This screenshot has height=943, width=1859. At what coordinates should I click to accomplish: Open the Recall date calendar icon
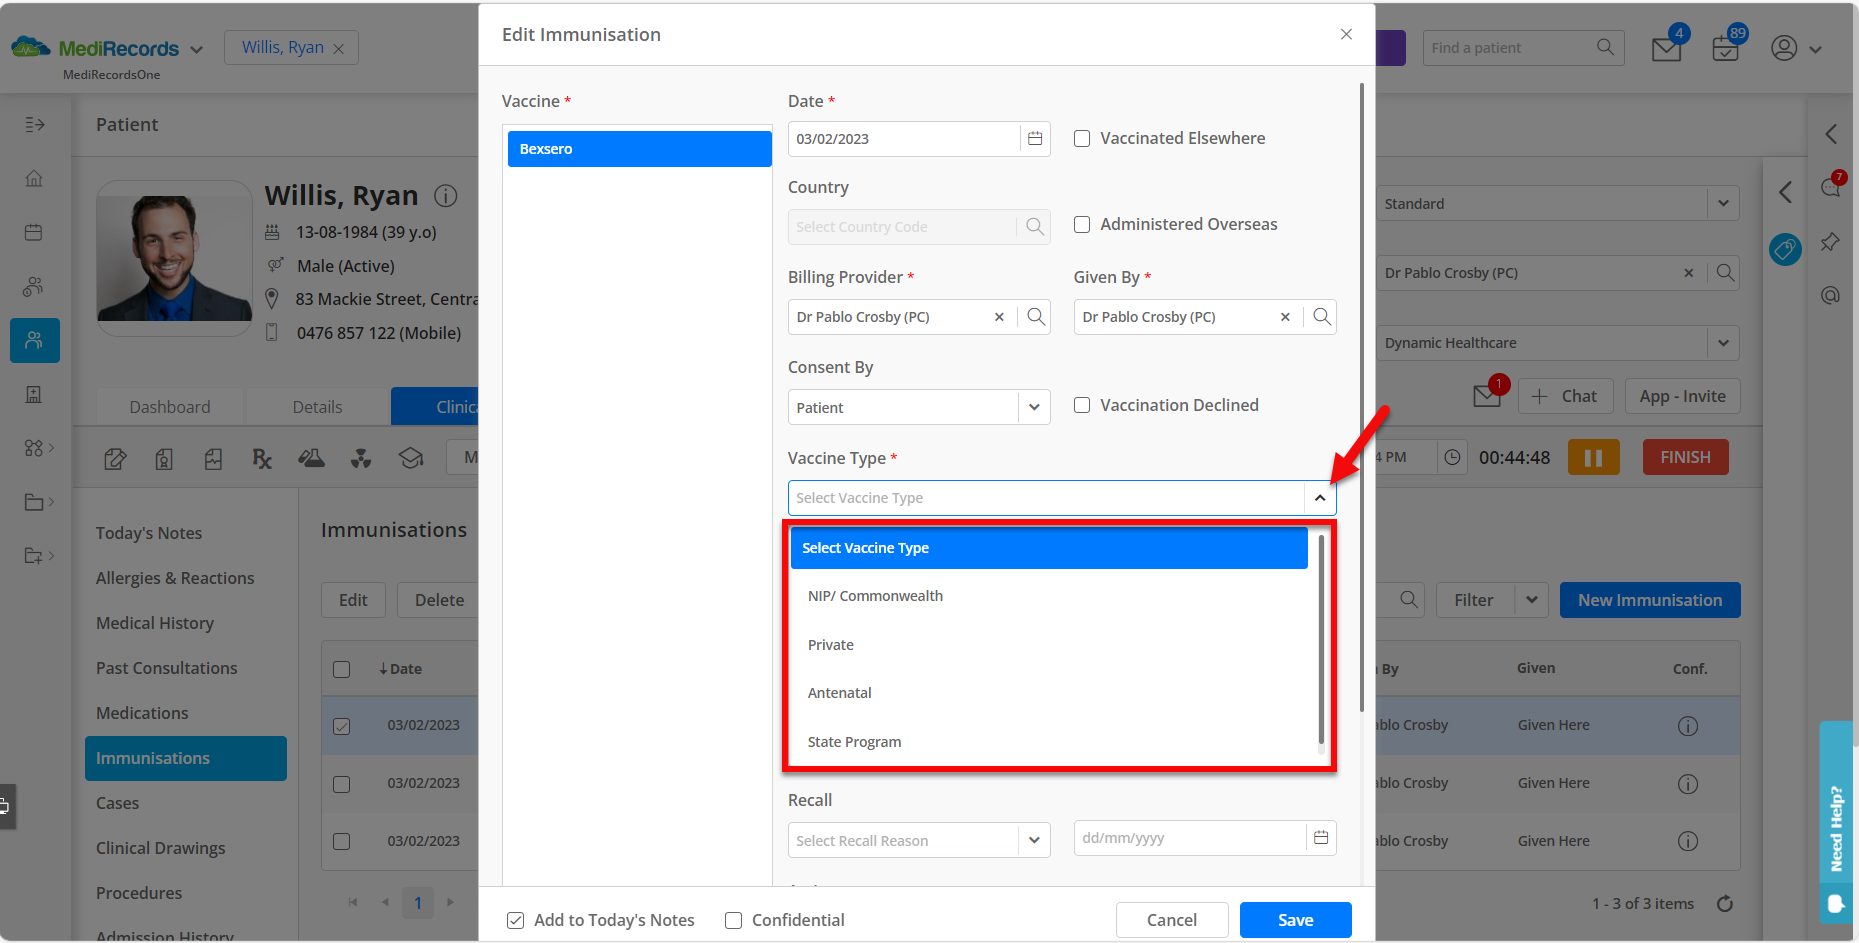[x=1321, y=838]
